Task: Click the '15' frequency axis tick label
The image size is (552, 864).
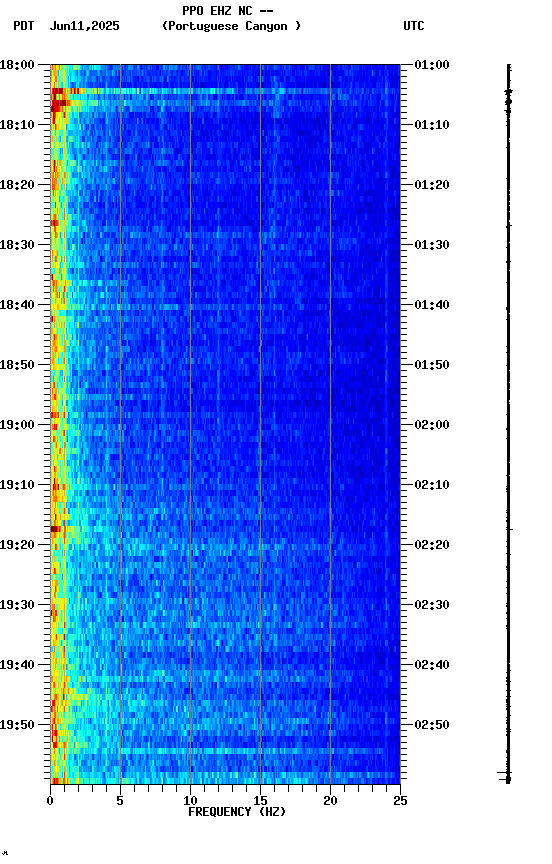Action: coord(260,801)
